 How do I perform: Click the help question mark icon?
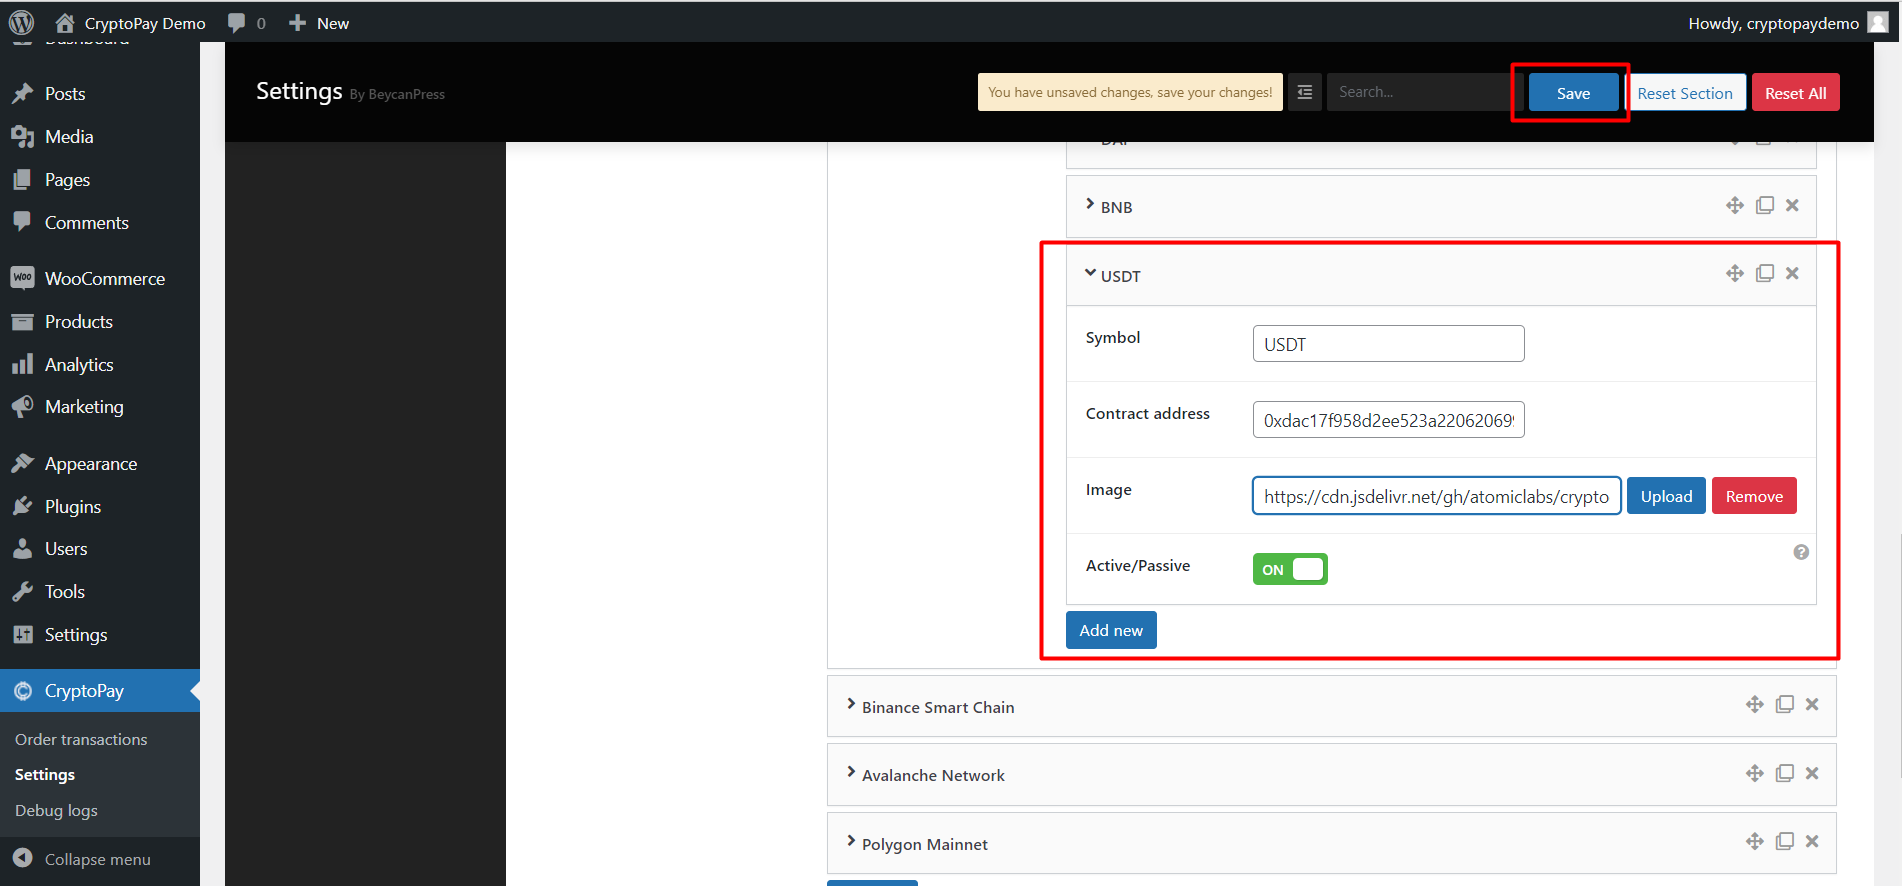pyautogui.click(x=1801, y=552)
